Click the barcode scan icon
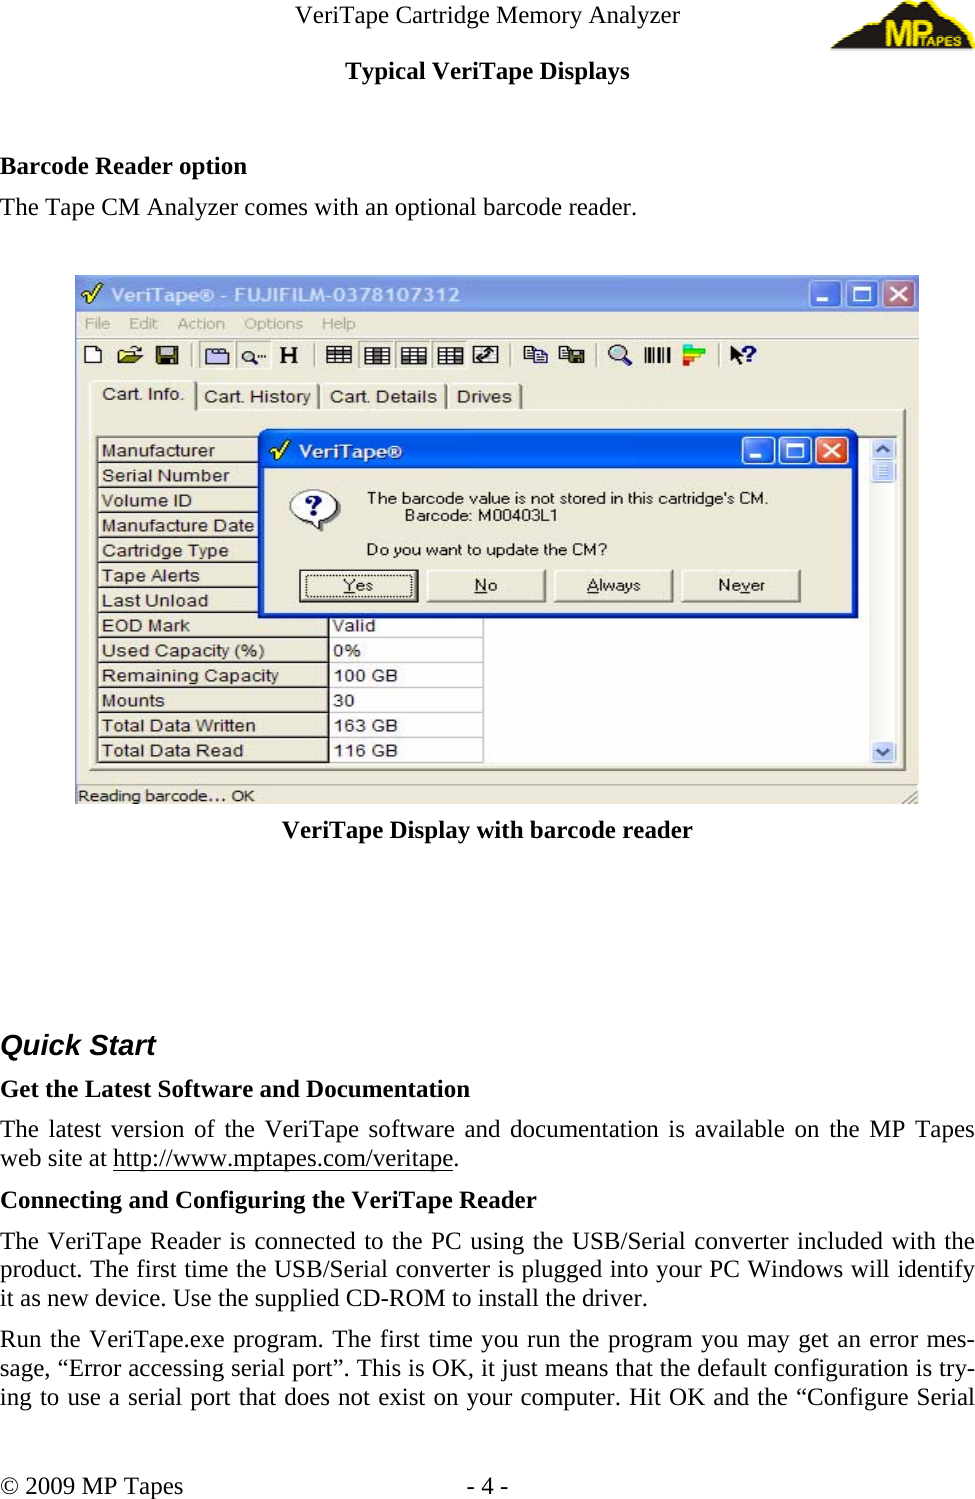975x1499 pixels. coord(657,355)
